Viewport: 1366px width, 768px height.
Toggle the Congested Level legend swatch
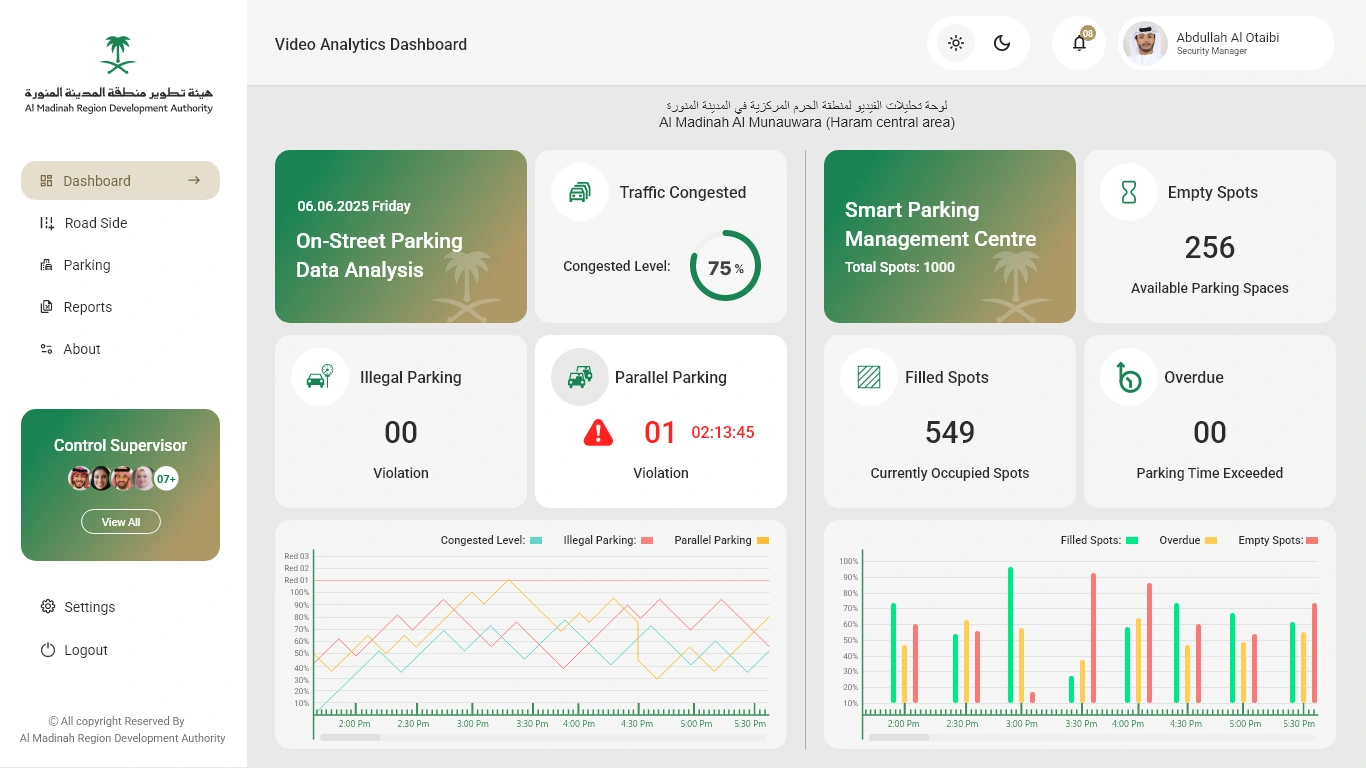[536, 540]
